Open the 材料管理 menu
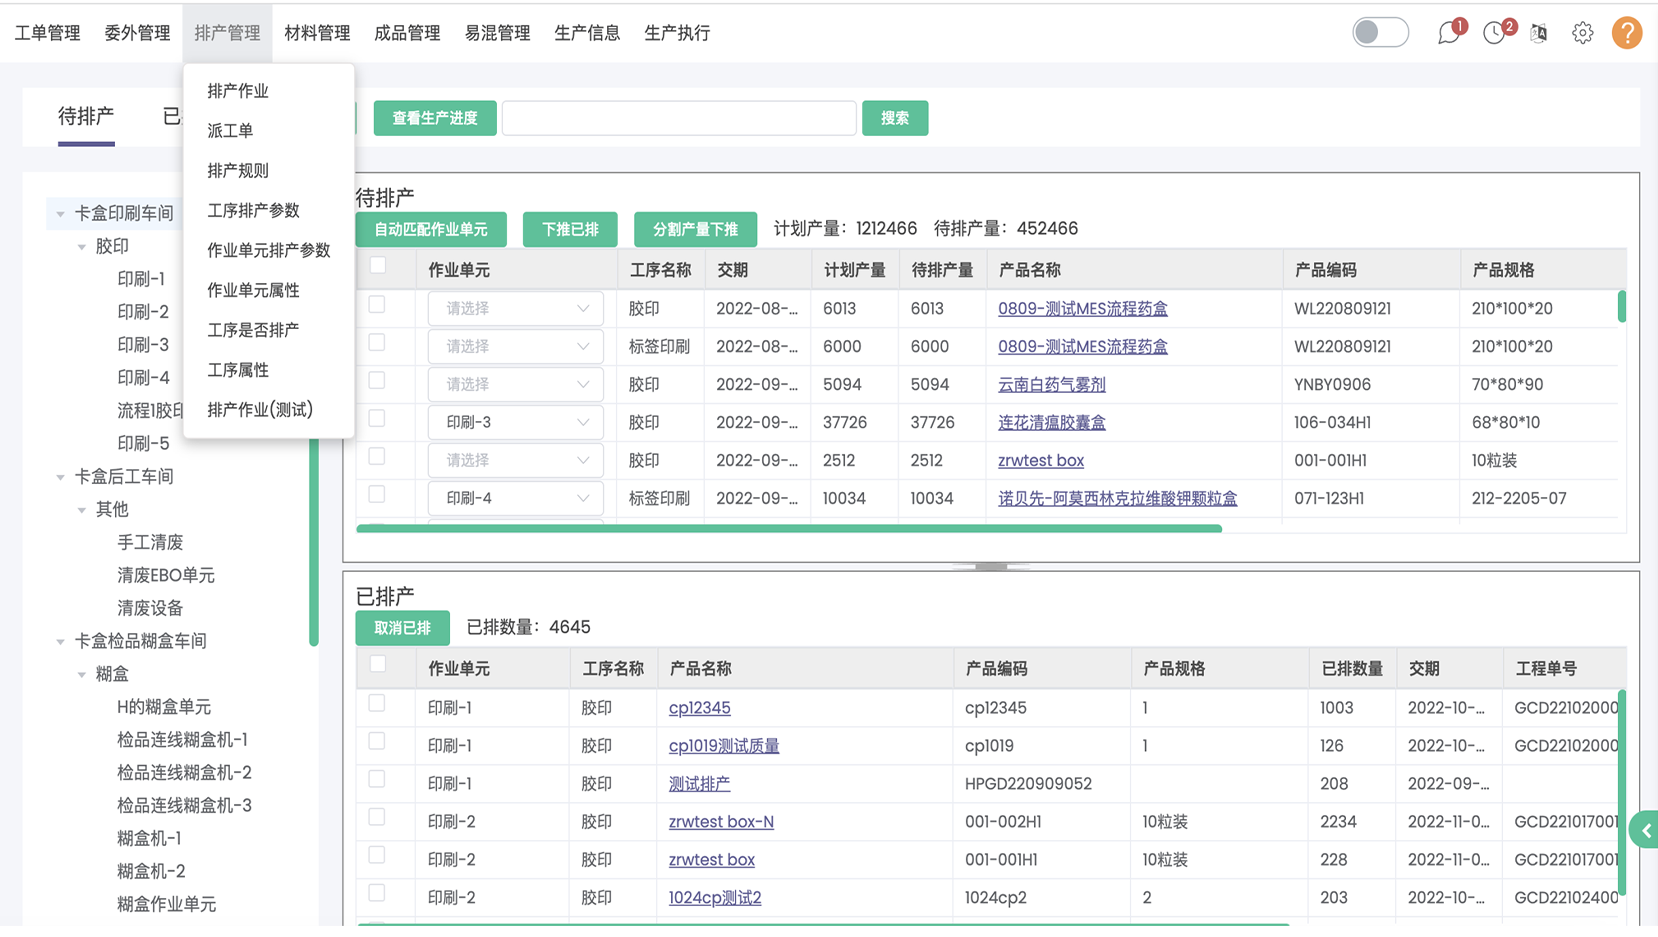Viewport: 1658px width, 937px height. [x=317, y=33]
